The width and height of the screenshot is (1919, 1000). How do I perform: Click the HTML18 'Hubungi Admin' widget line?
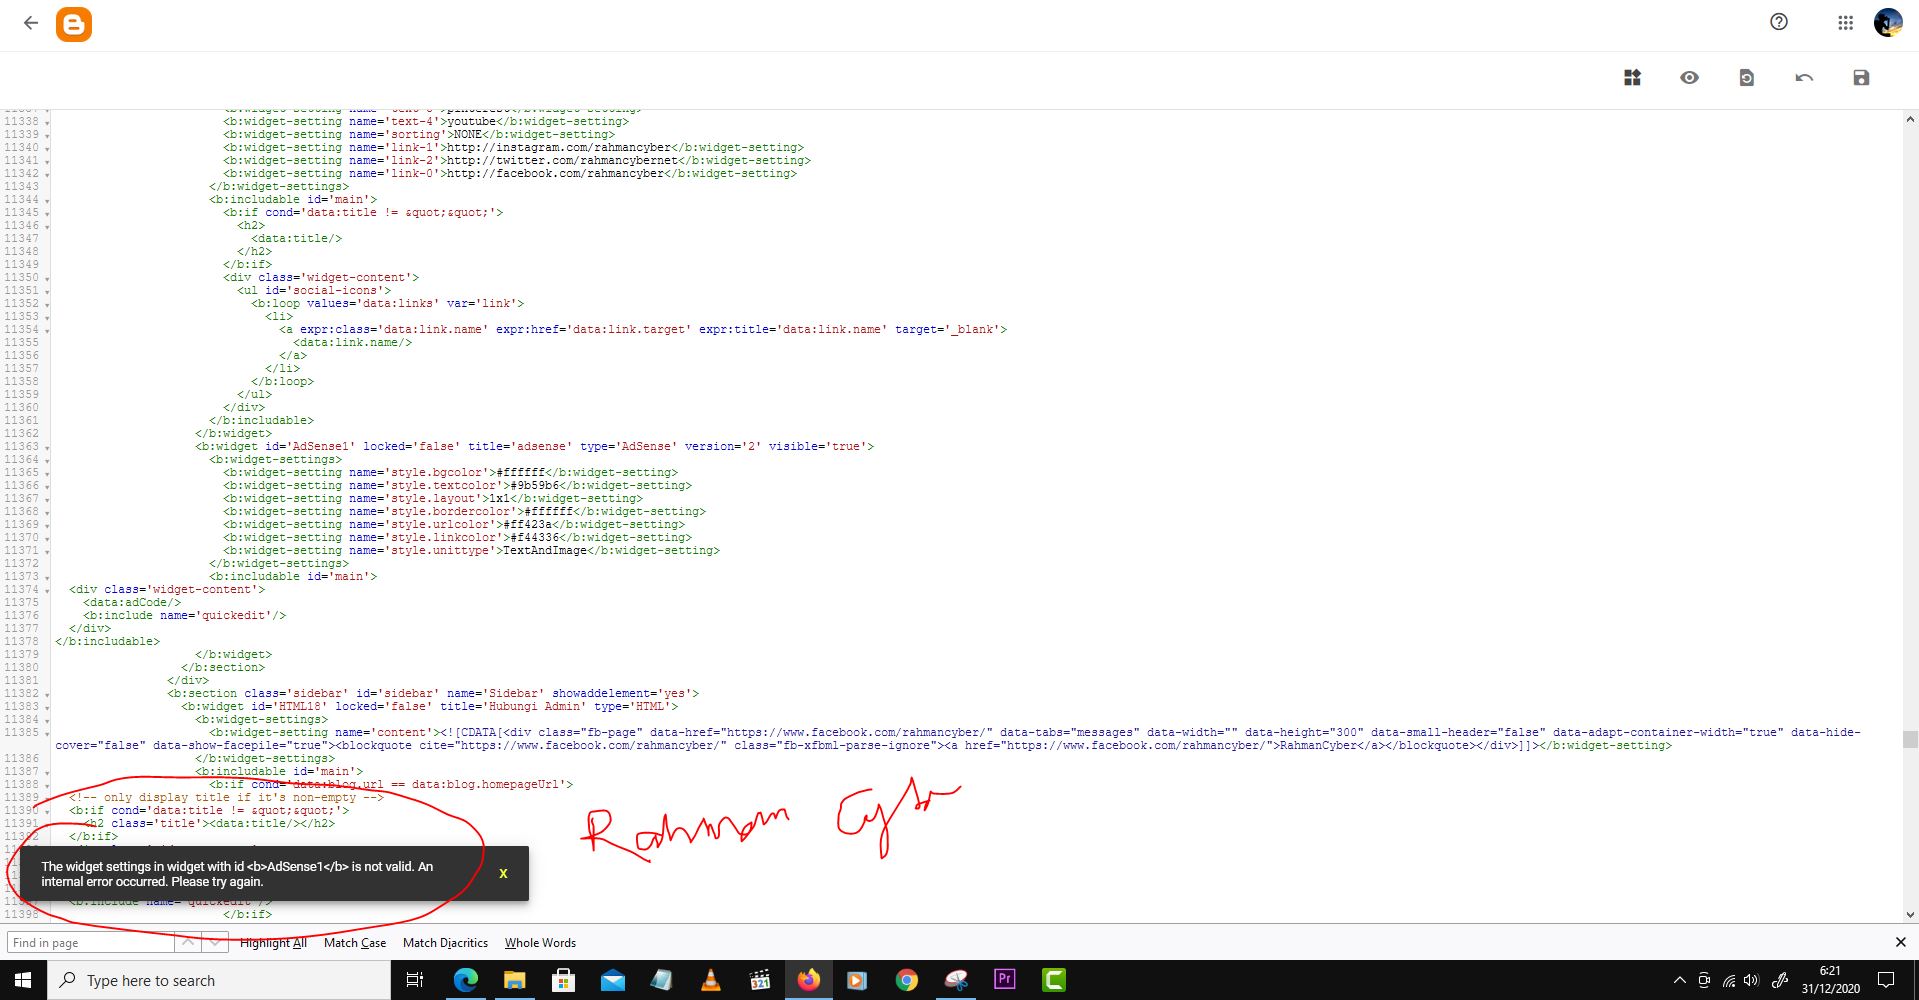pos(430,706)
